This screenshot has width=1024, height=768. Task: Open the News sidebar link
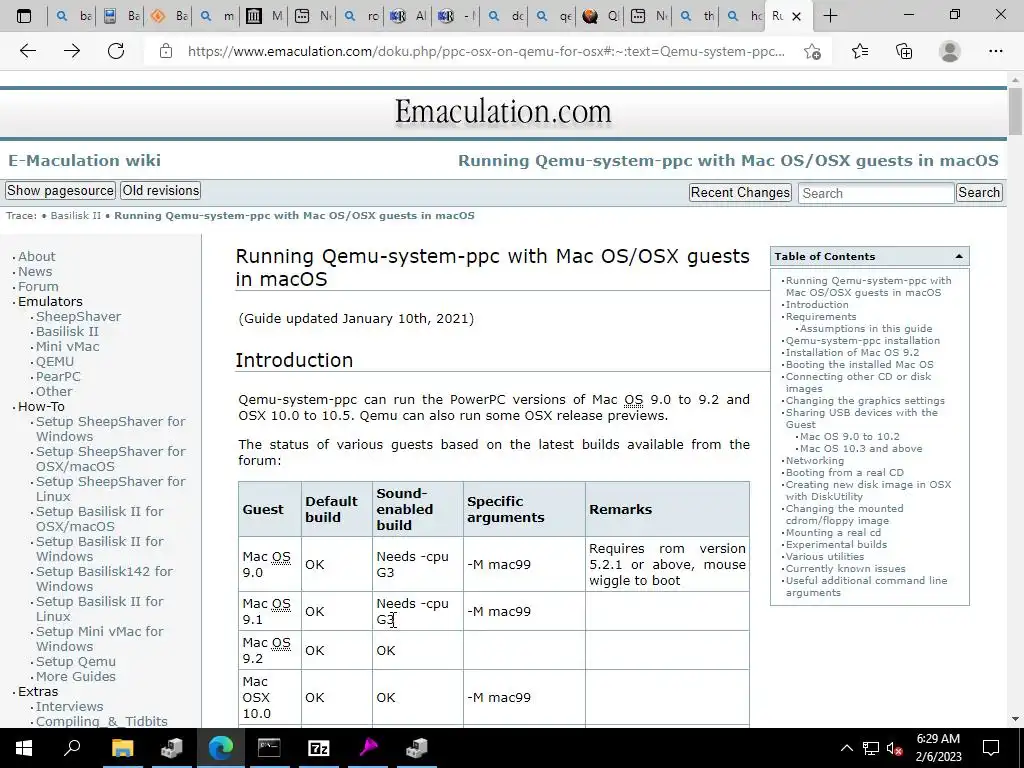pyautogui.click(x=35, y=272)
